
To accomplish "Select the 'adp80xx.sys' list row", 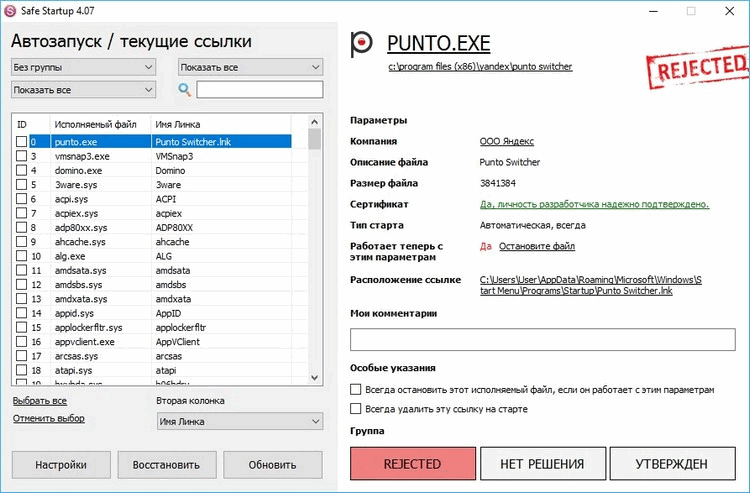I will click(x=153, y=228).
